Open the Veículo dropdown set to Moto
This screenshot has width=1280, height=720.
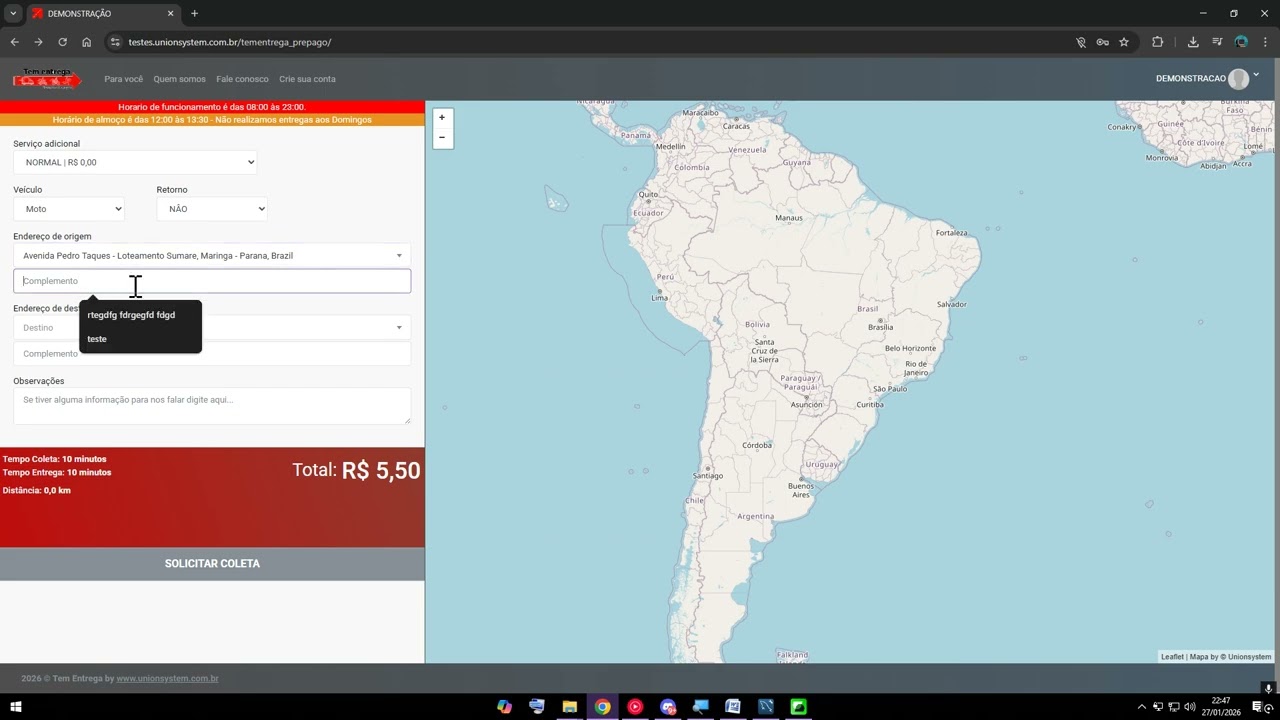pos(69,209)
